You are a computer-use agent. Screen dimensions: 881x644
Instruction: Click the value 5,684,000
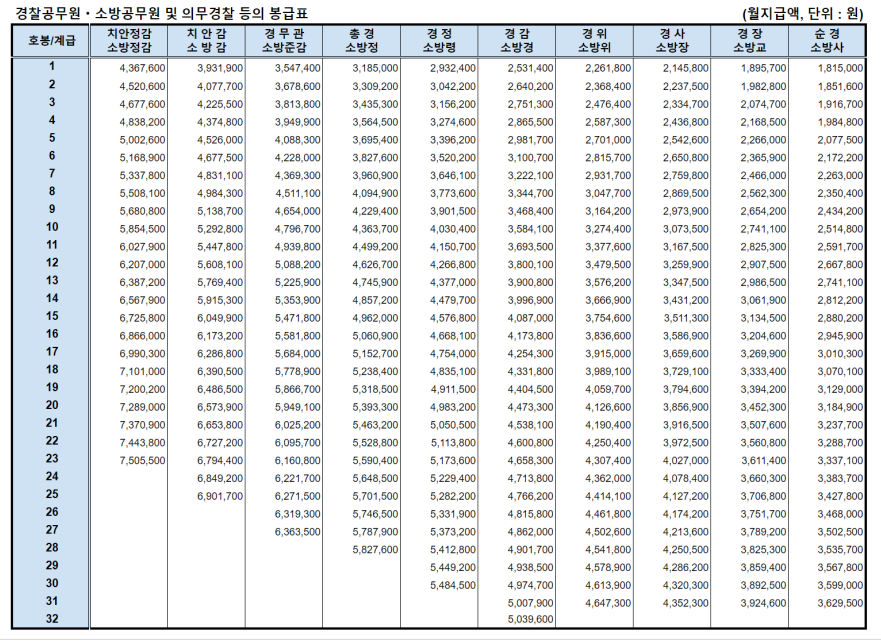(297, 354)
